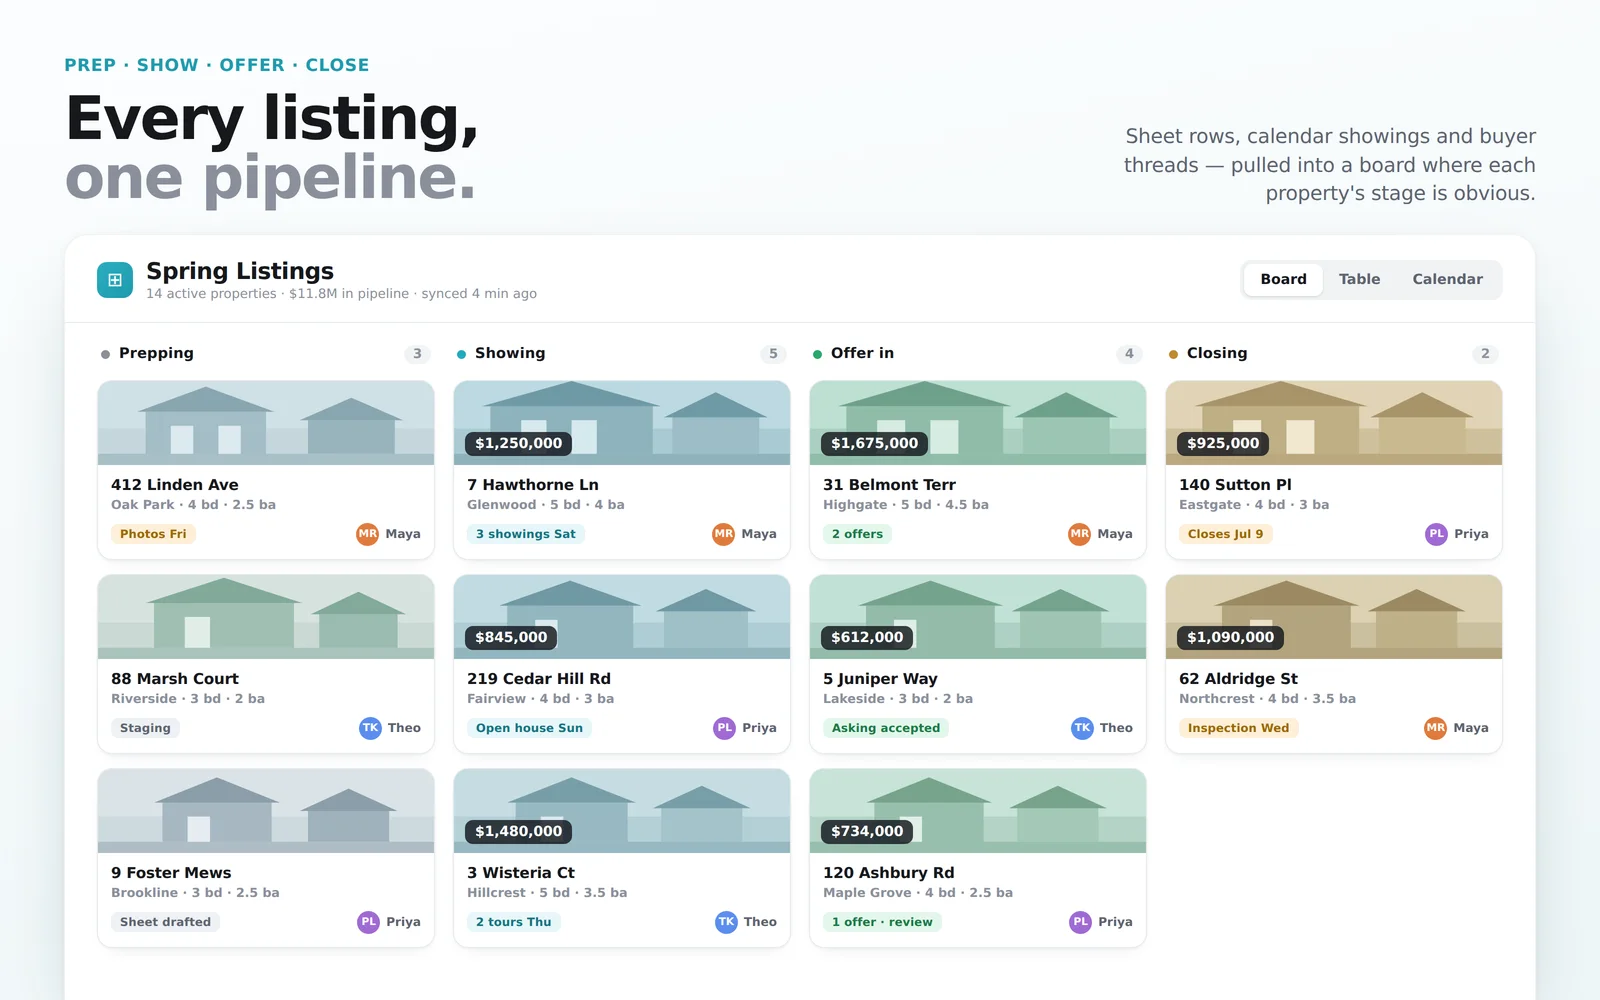The height and width of the screenshot is (1000, 1600).
Task: Select the Closing column header
Action: (1217, 353)
